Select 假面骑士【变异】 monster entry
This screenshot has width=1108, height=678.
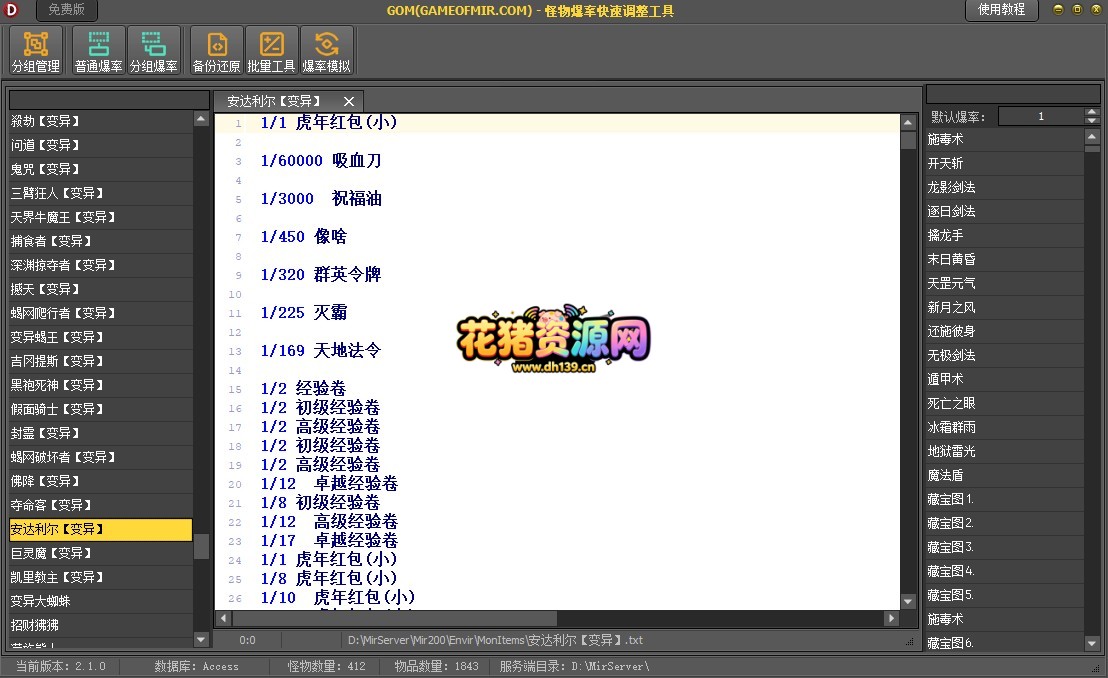[100, 409]
